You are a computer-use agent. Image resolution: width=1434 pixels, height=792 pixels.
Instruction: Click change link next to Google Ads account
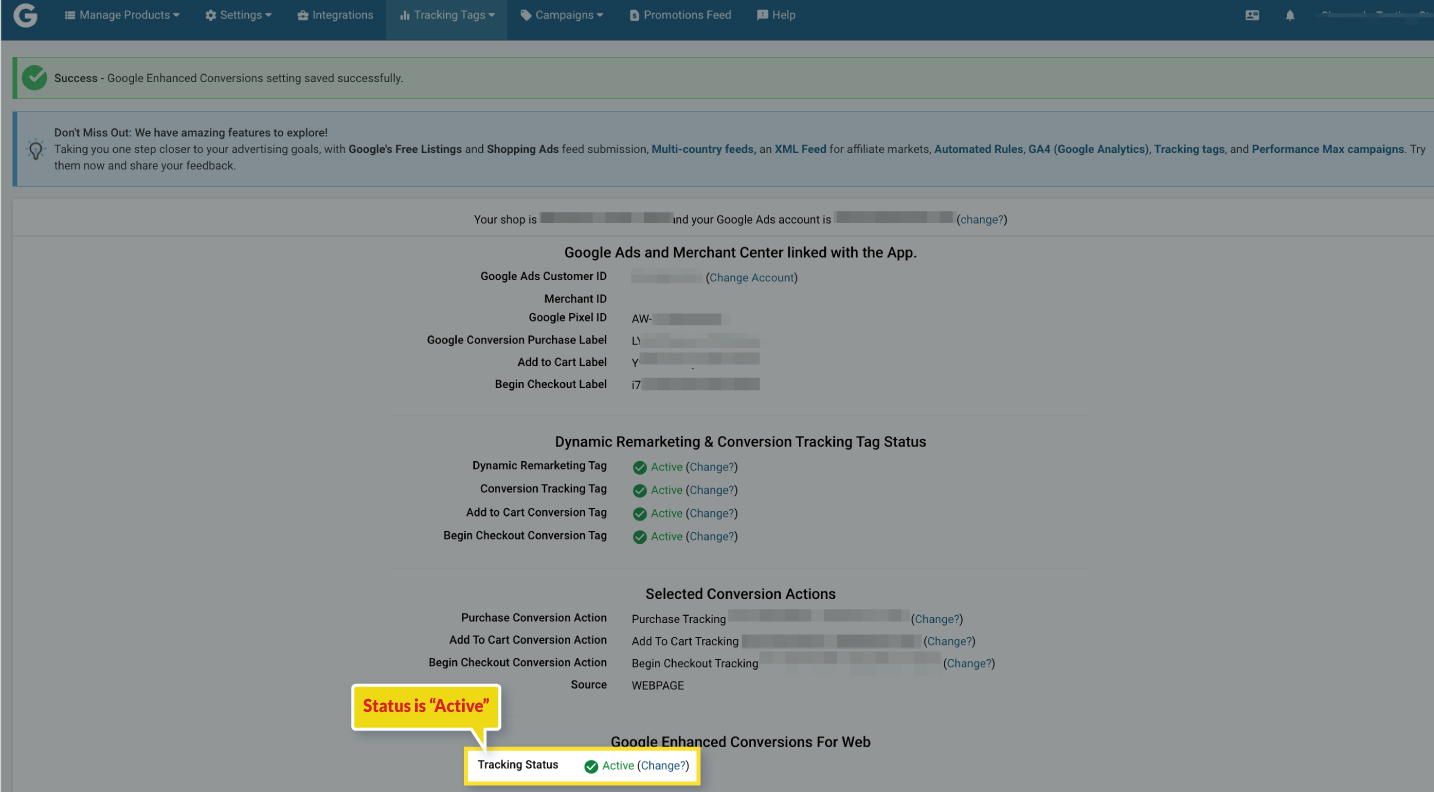click(982, 219)
